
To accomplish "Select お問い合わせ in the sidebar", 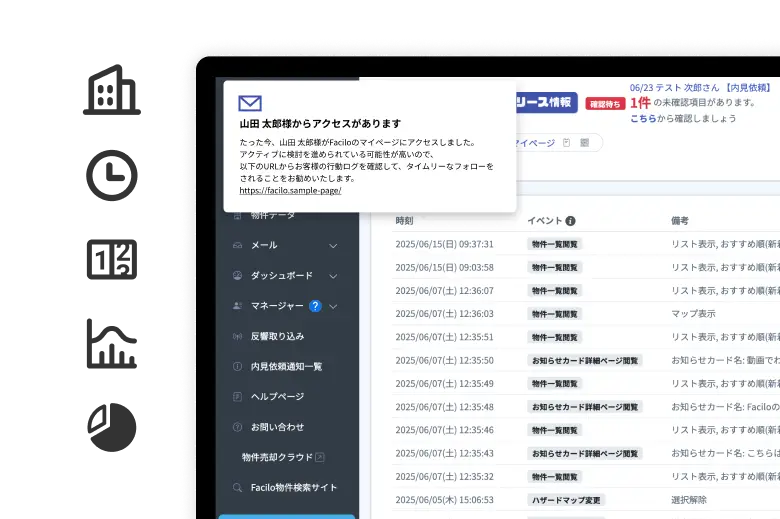I will 277,427.
